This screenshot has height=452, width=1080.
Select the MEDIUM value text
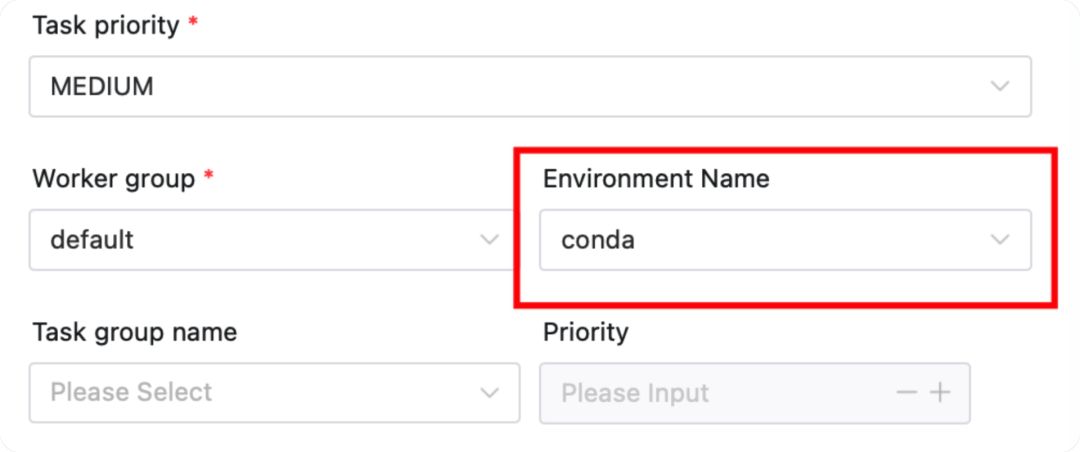(102, 86)
